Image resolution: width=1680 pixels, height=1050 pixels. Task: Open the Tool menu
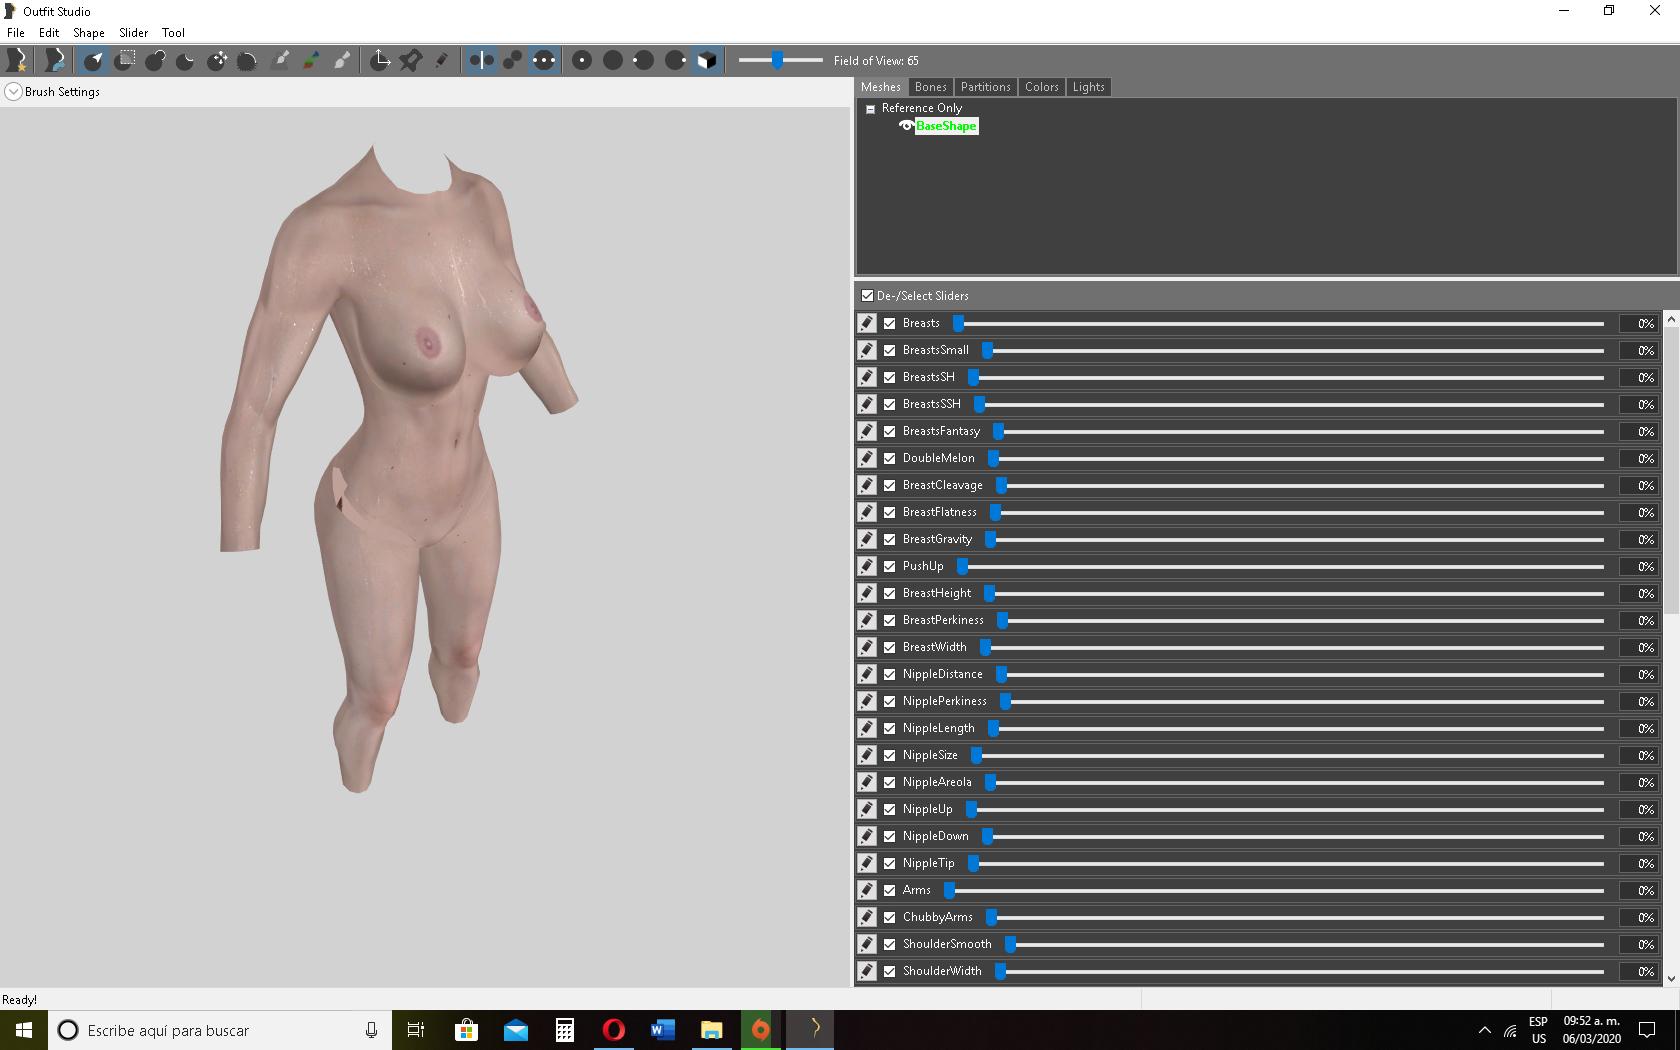pos(173,33)
